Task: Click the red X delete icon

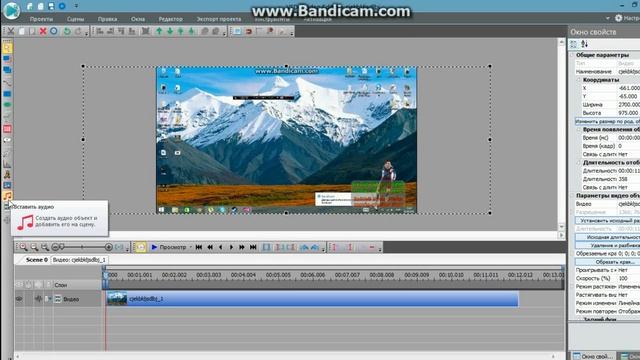Action: [43, 31]
